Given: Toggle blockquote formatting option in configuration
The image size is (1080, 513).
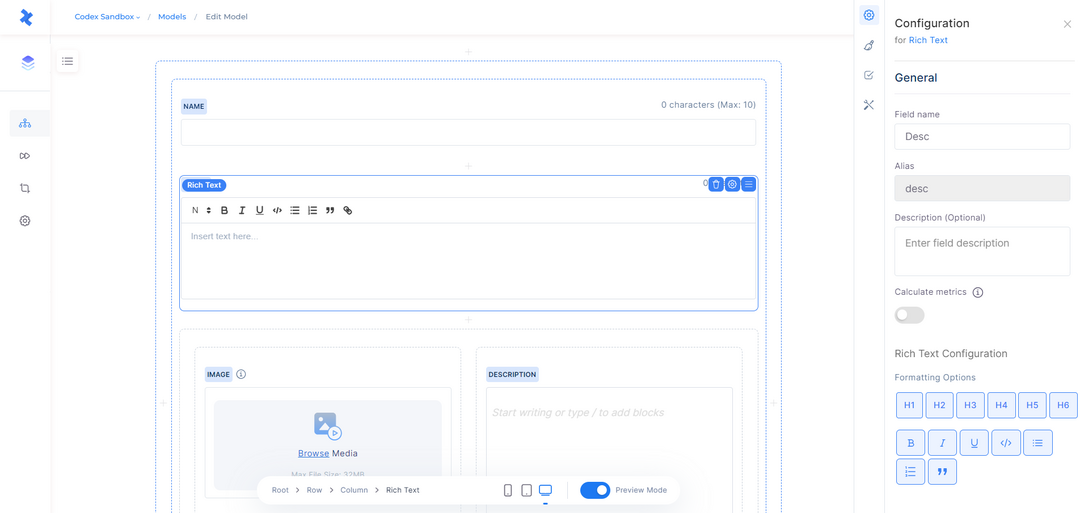Looking at the screenshot, I should pyautogui.click(x=942, y=472).
